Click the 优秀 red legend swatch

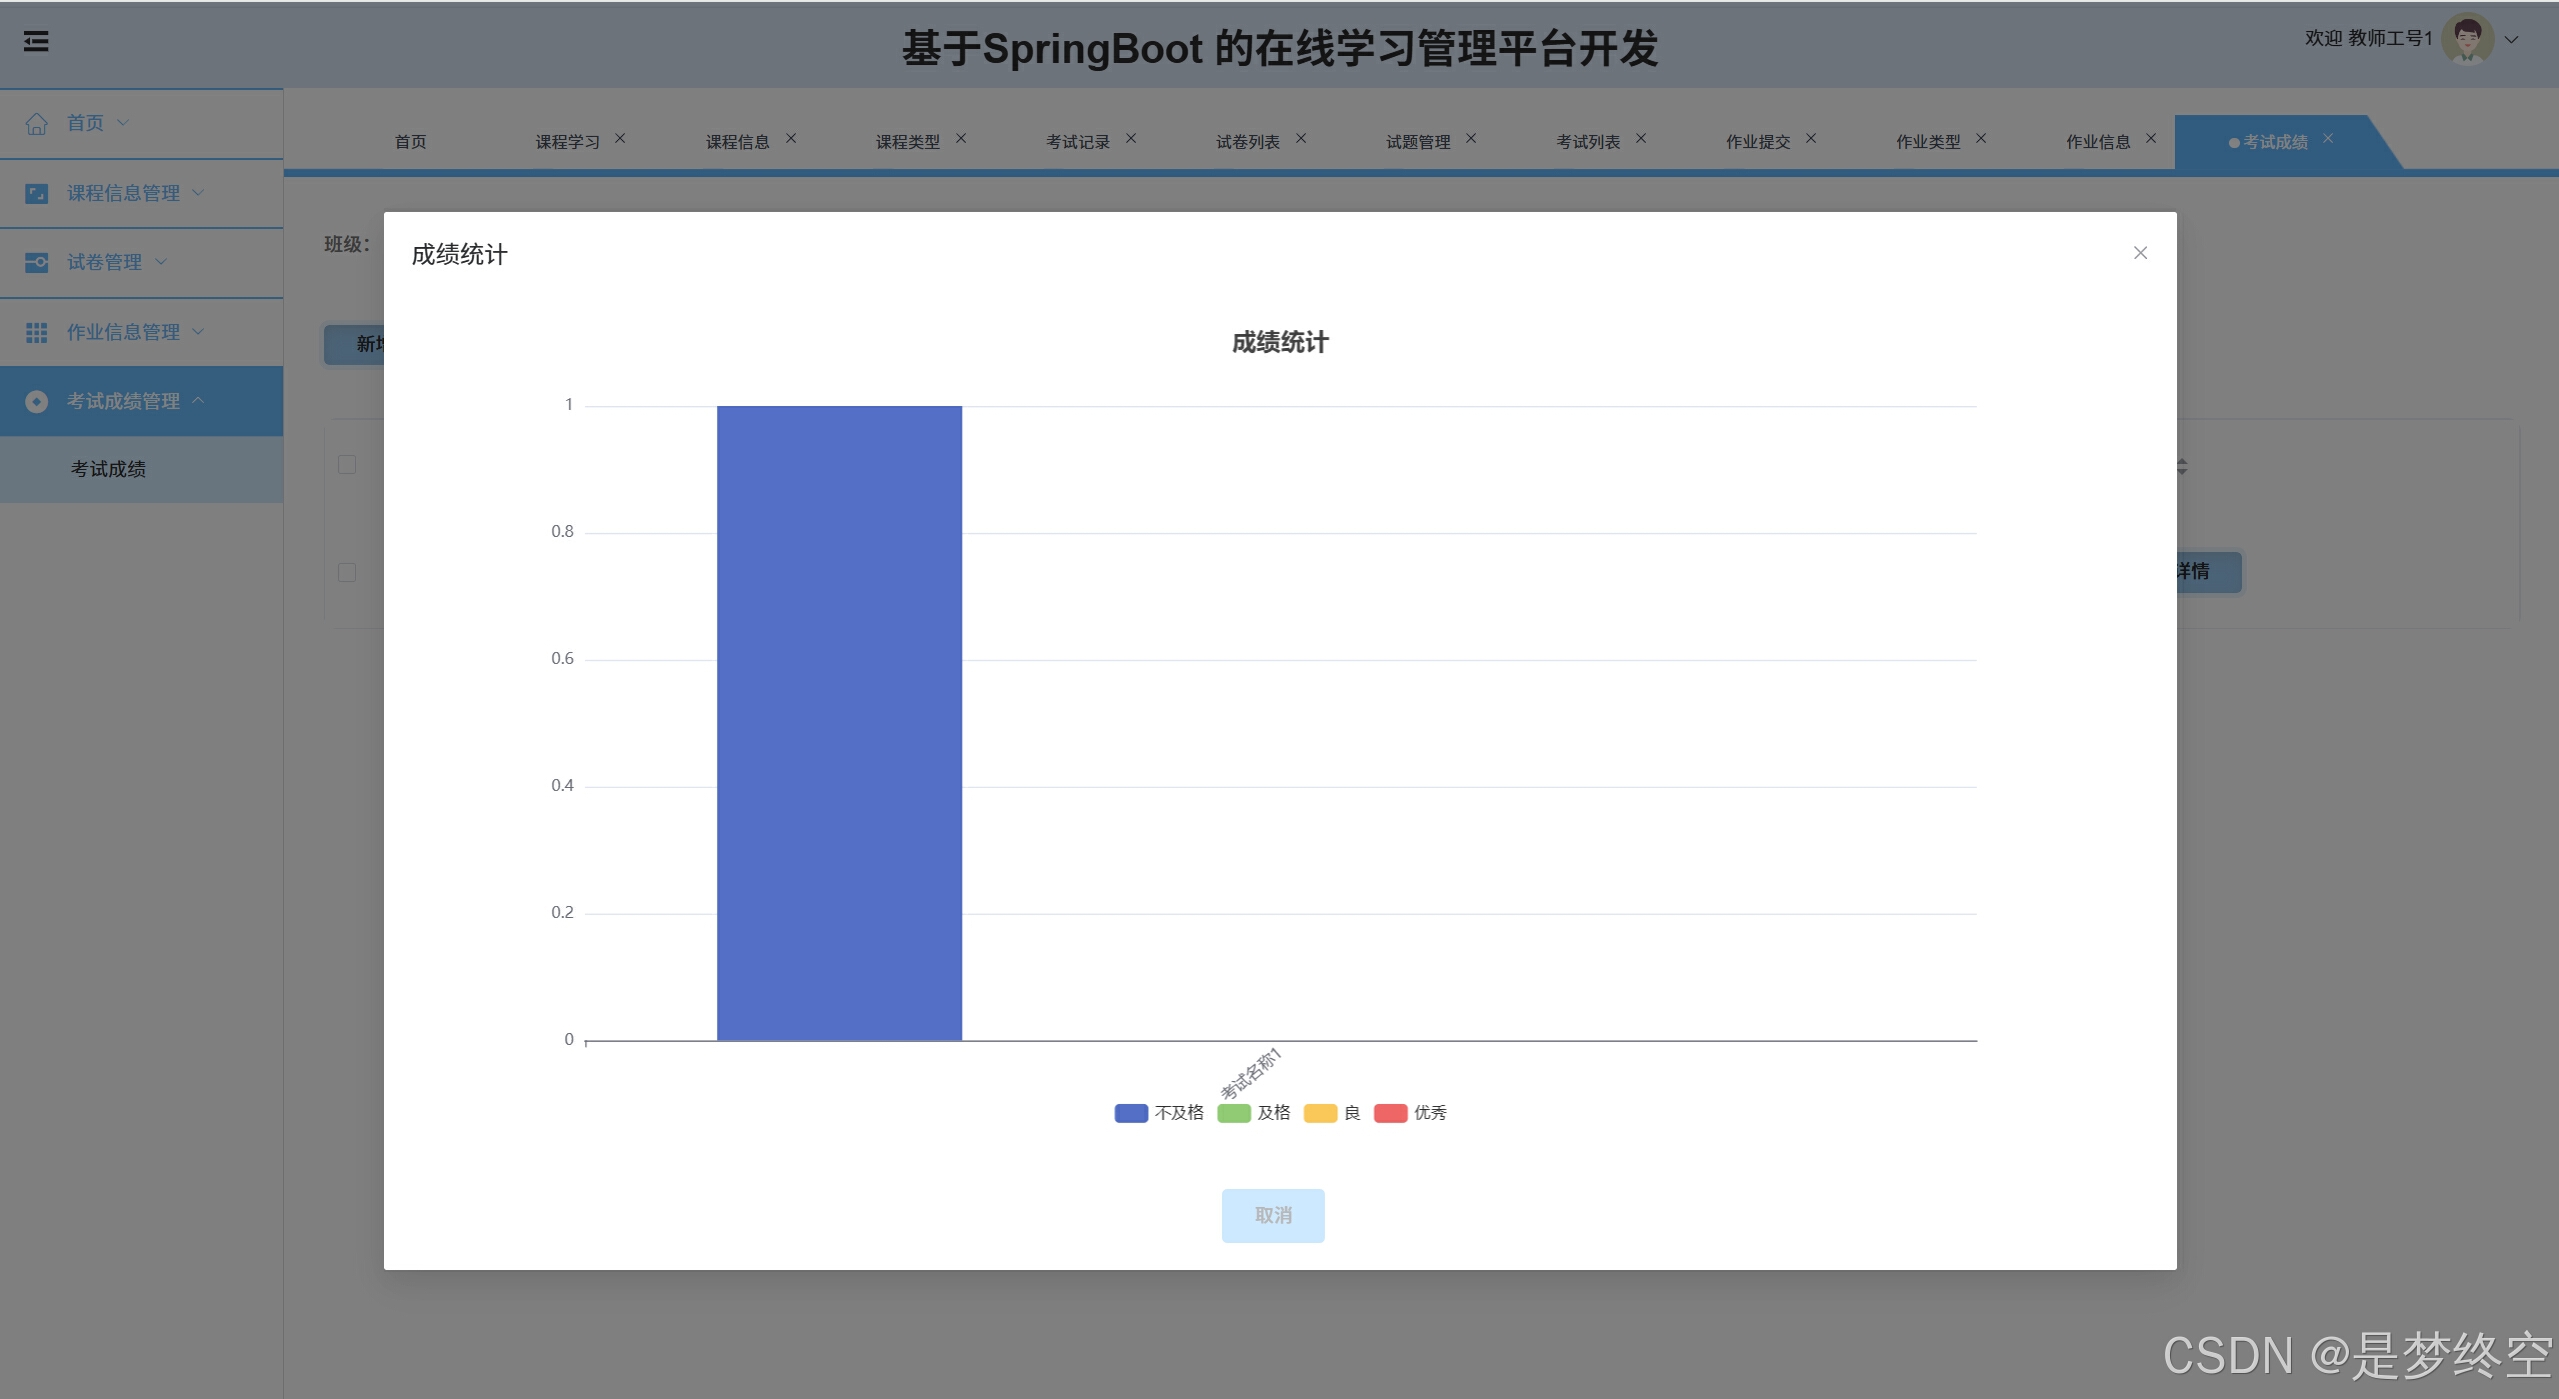tap(1390, 1113)
